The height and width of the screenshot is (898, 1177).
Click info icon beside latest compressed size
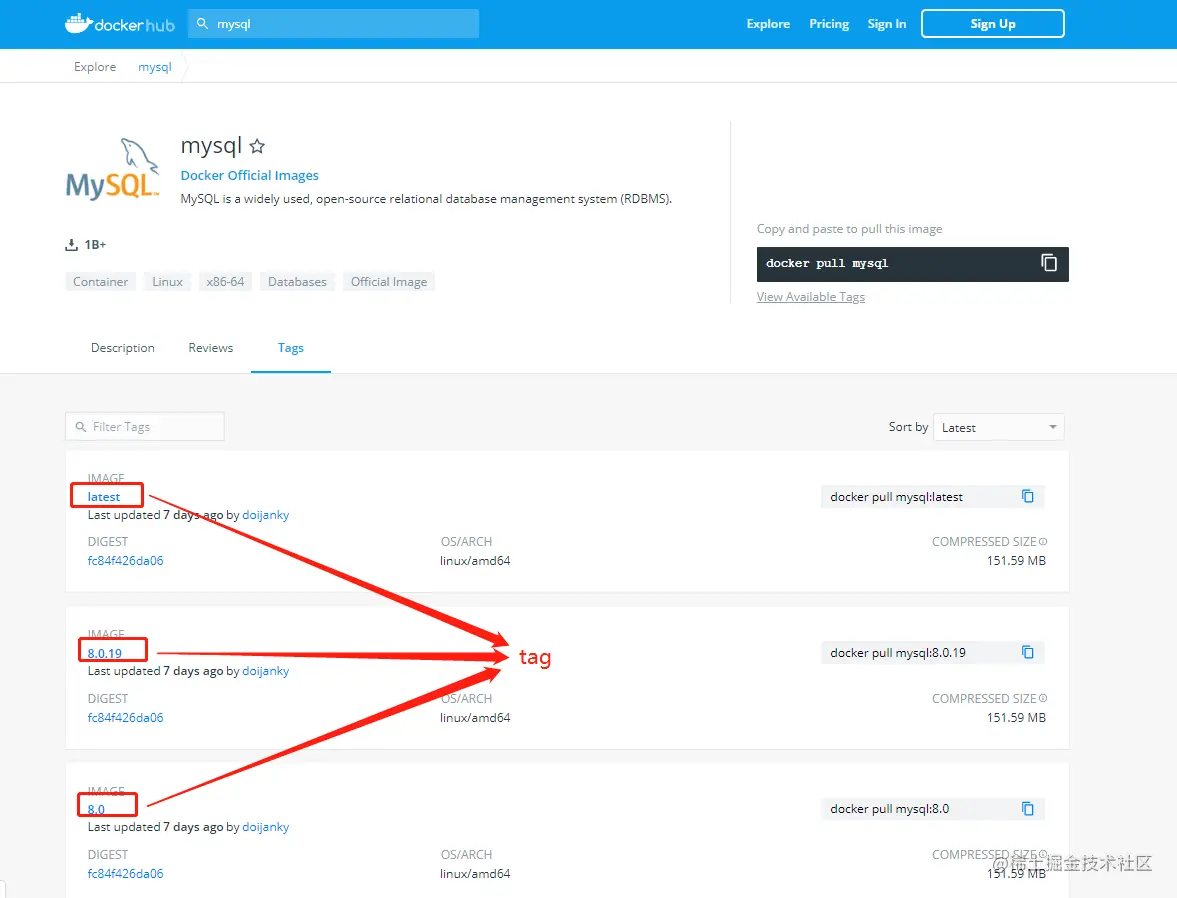click(x=1043, y=541)
